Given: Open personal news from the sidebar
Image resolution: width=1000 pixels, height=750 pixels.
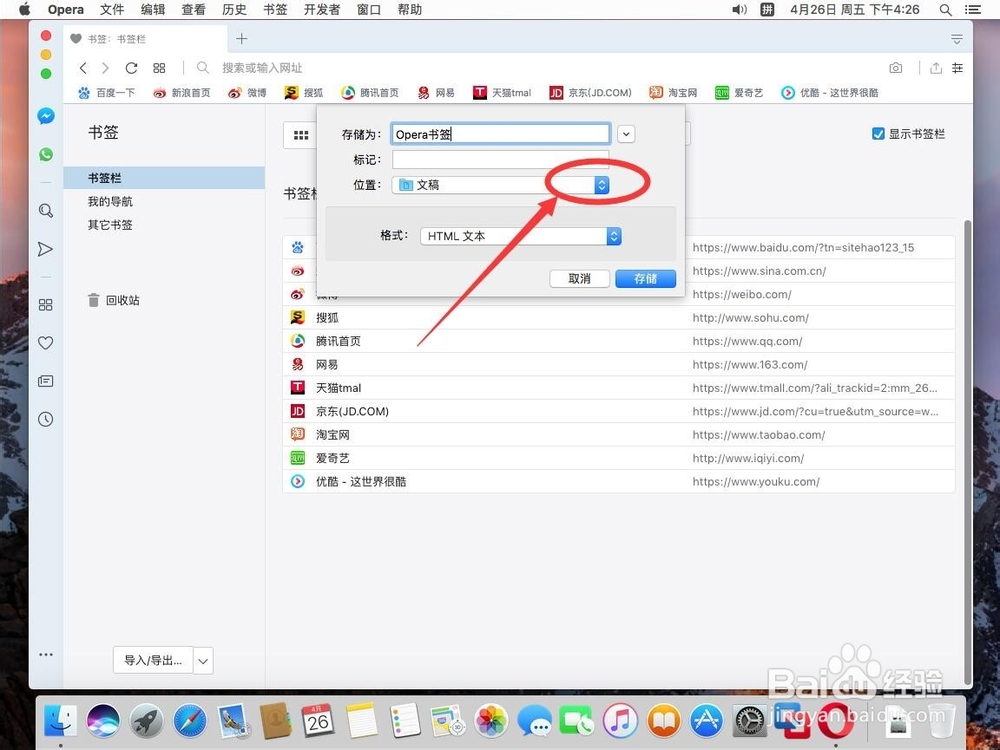Looking at the screenshot, I should (x=46, y=381).
